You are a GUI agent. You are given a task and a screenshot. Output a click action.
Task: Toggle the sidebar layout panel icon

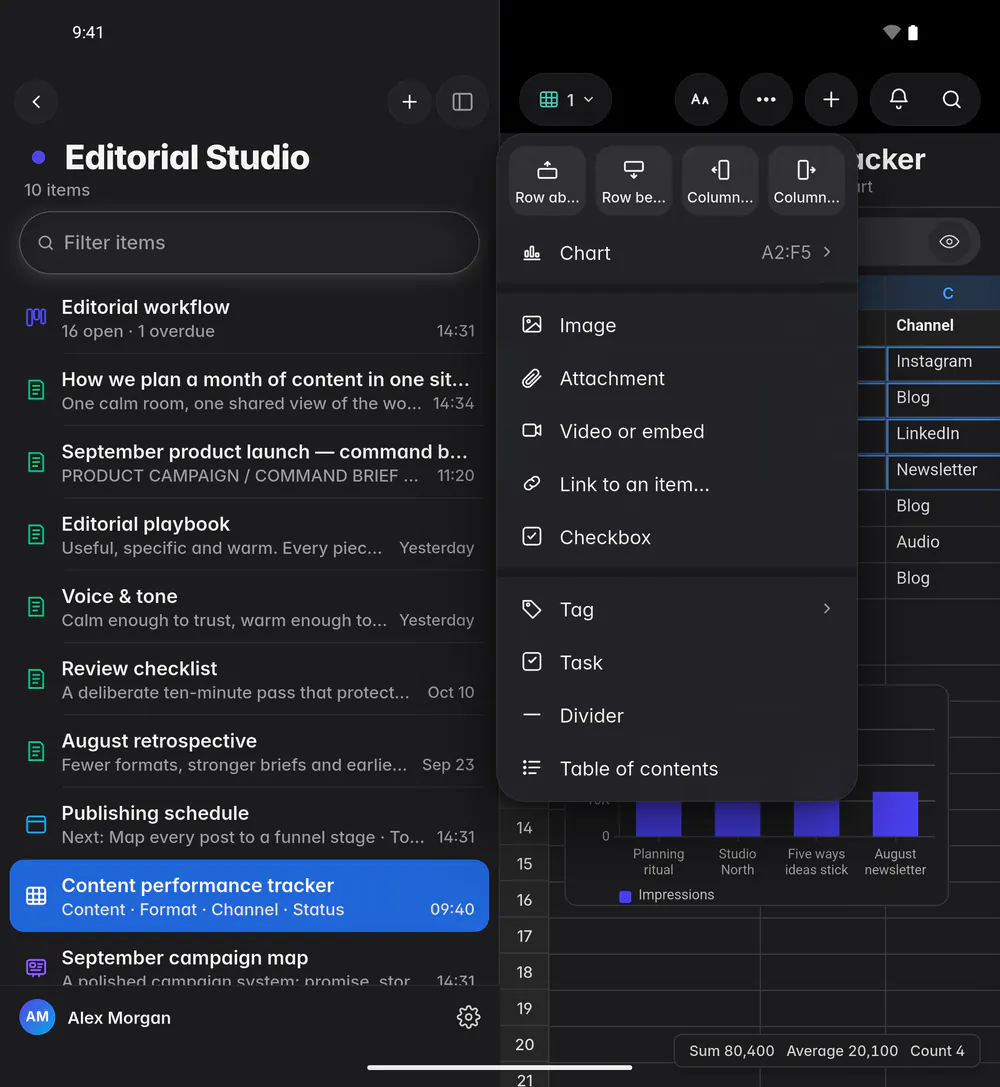[x=462, y=102]
